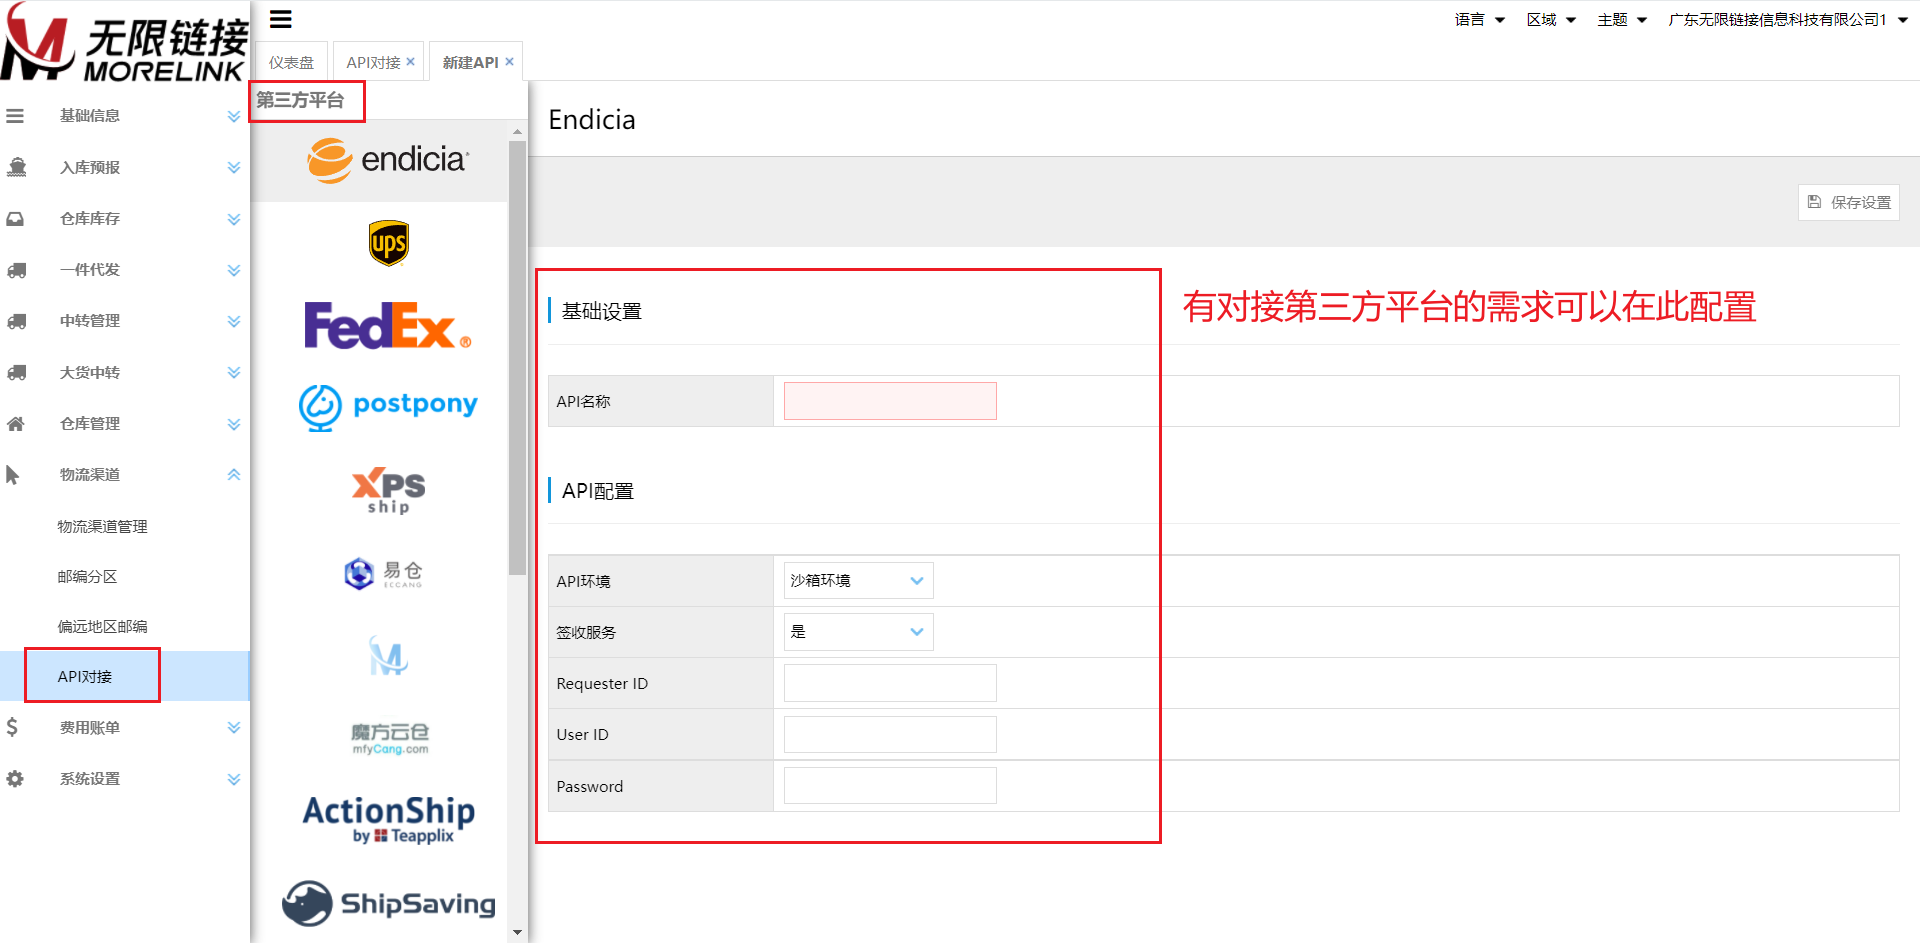1920x943 pixels.
Task: Expand the 大货中转 menu
Action: click(233, 372)
